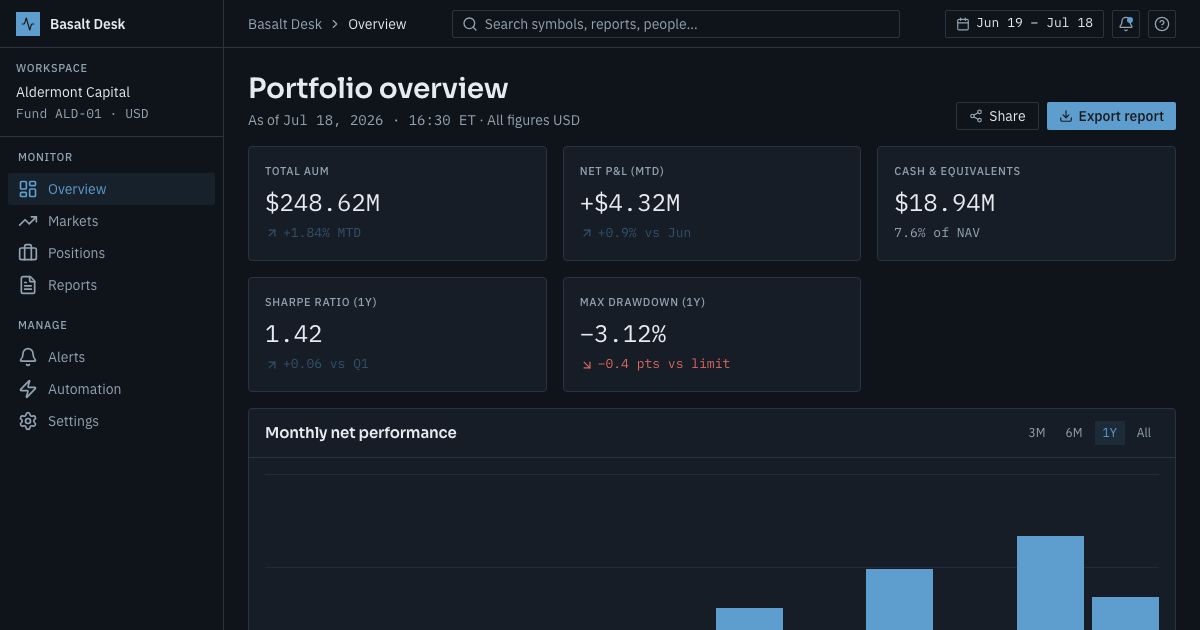Click the Total AUM card value $248.62M

tap(322, 203)
